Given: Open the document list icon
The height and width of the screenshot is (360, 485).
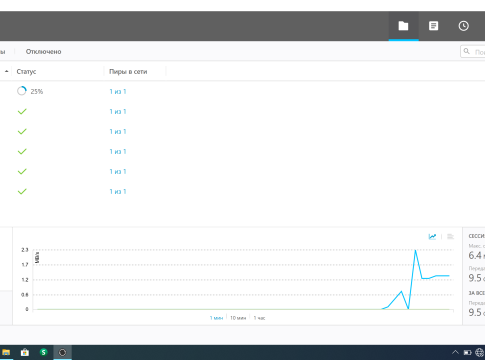Looking at the screenshot, I should pos(433,26).
